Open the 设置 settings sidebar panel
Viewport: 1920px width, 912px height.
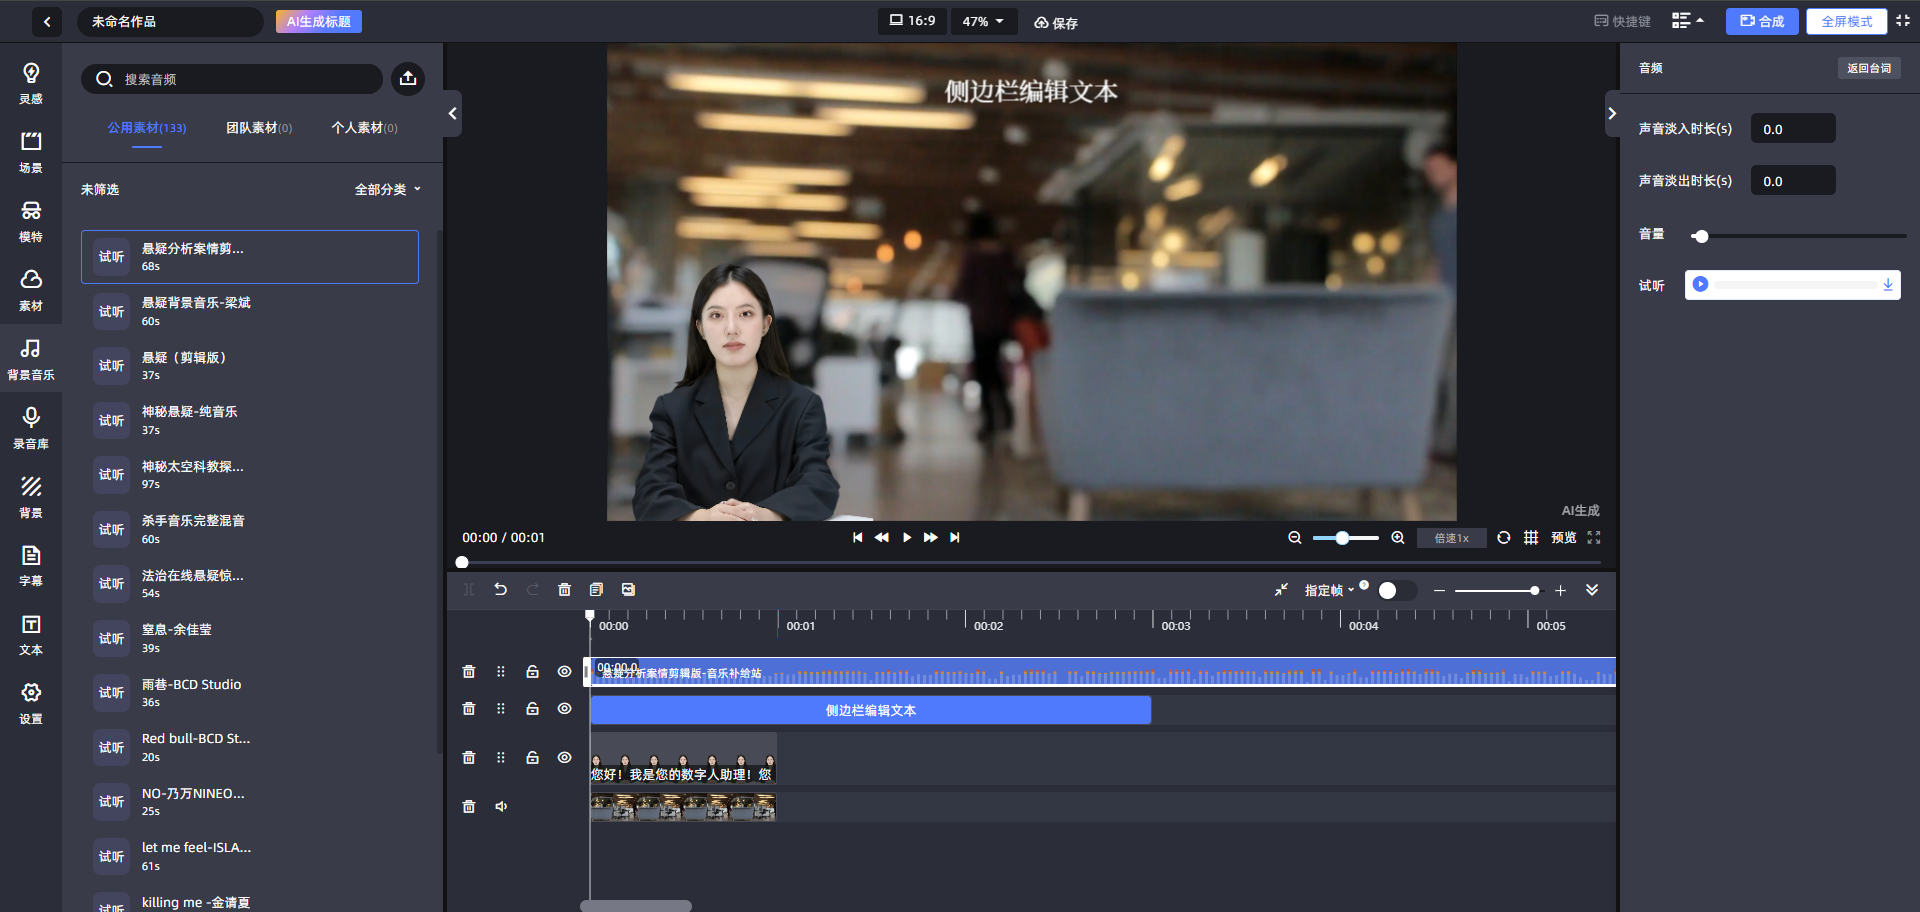click(31, 703)
